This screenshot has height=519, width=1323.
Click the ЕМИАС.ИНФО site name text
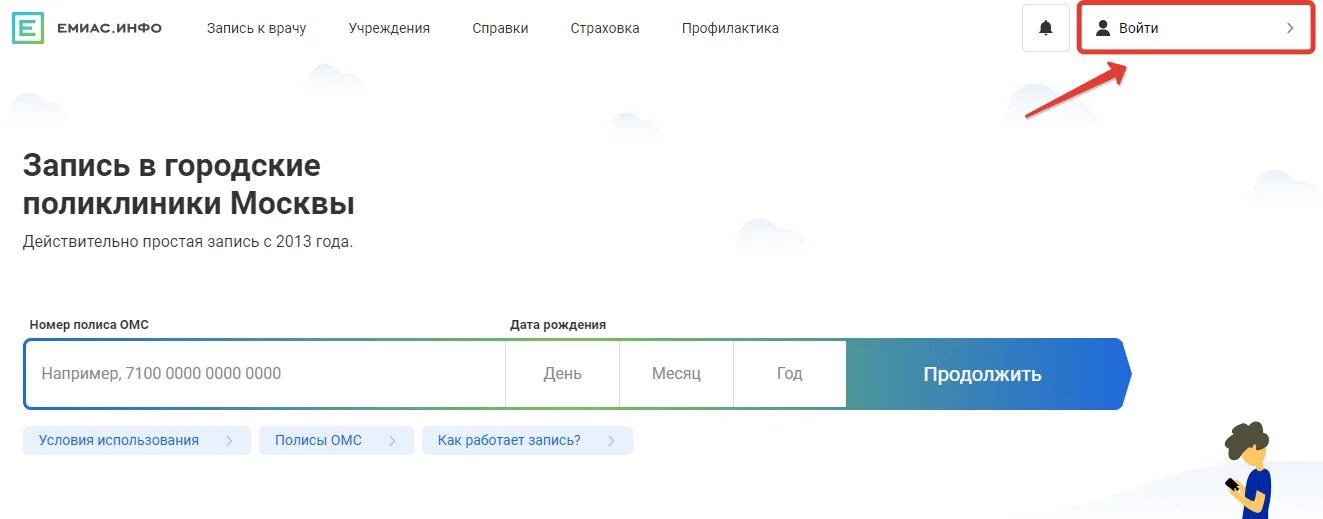point(110,28)
